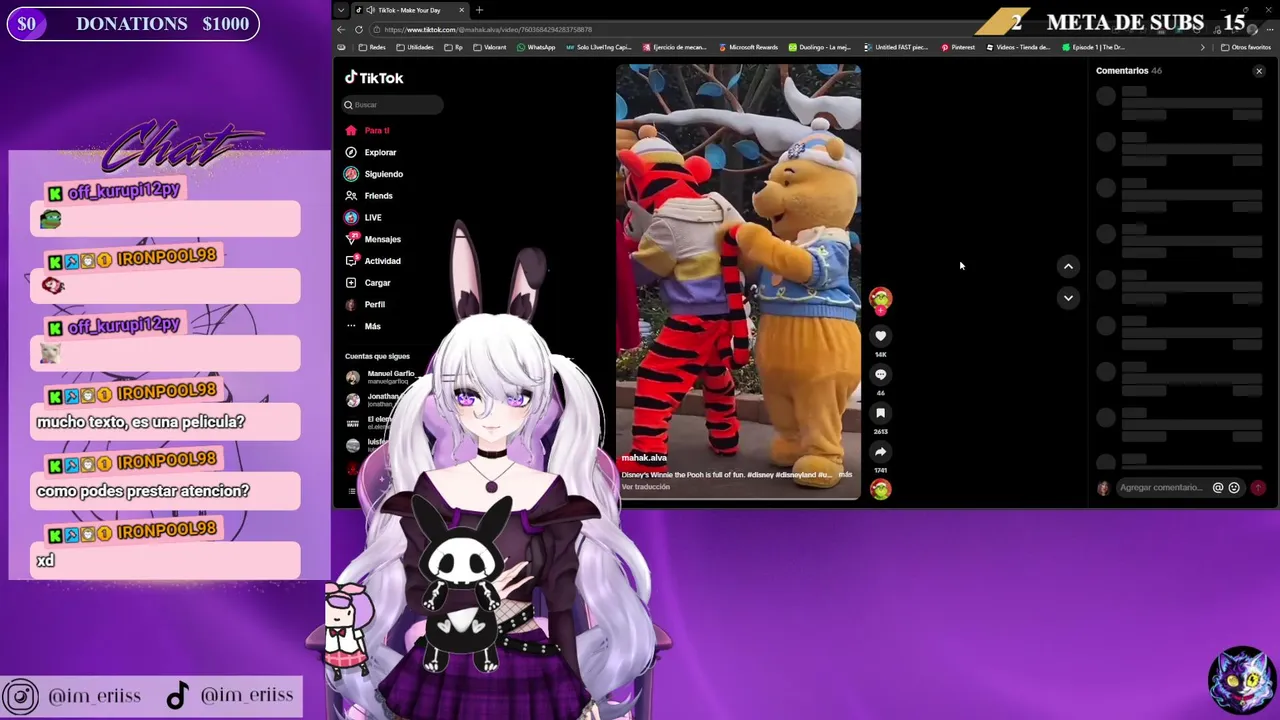Select the TikTok - Make Your Day tab
This screenshot has height=720, width=1280.
[408, 10]
